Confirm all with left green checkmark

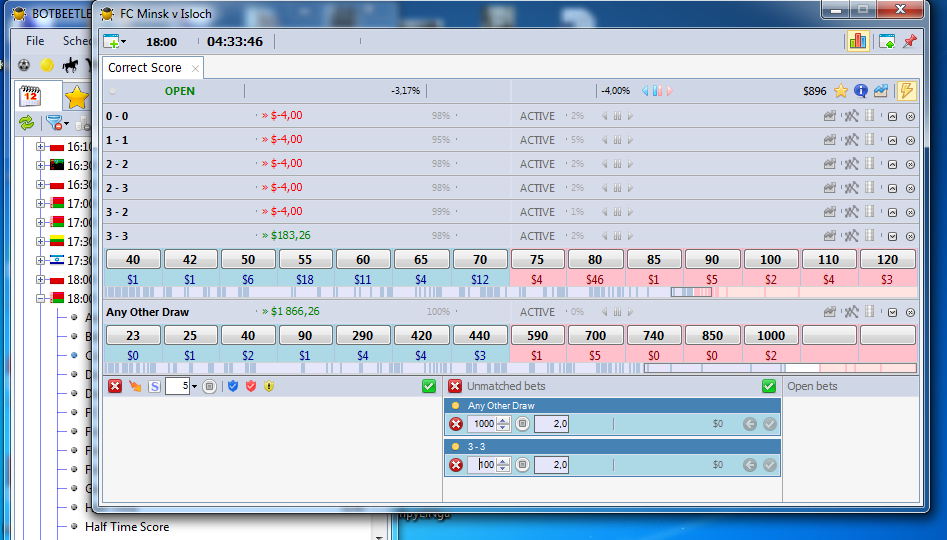(429, 386)
